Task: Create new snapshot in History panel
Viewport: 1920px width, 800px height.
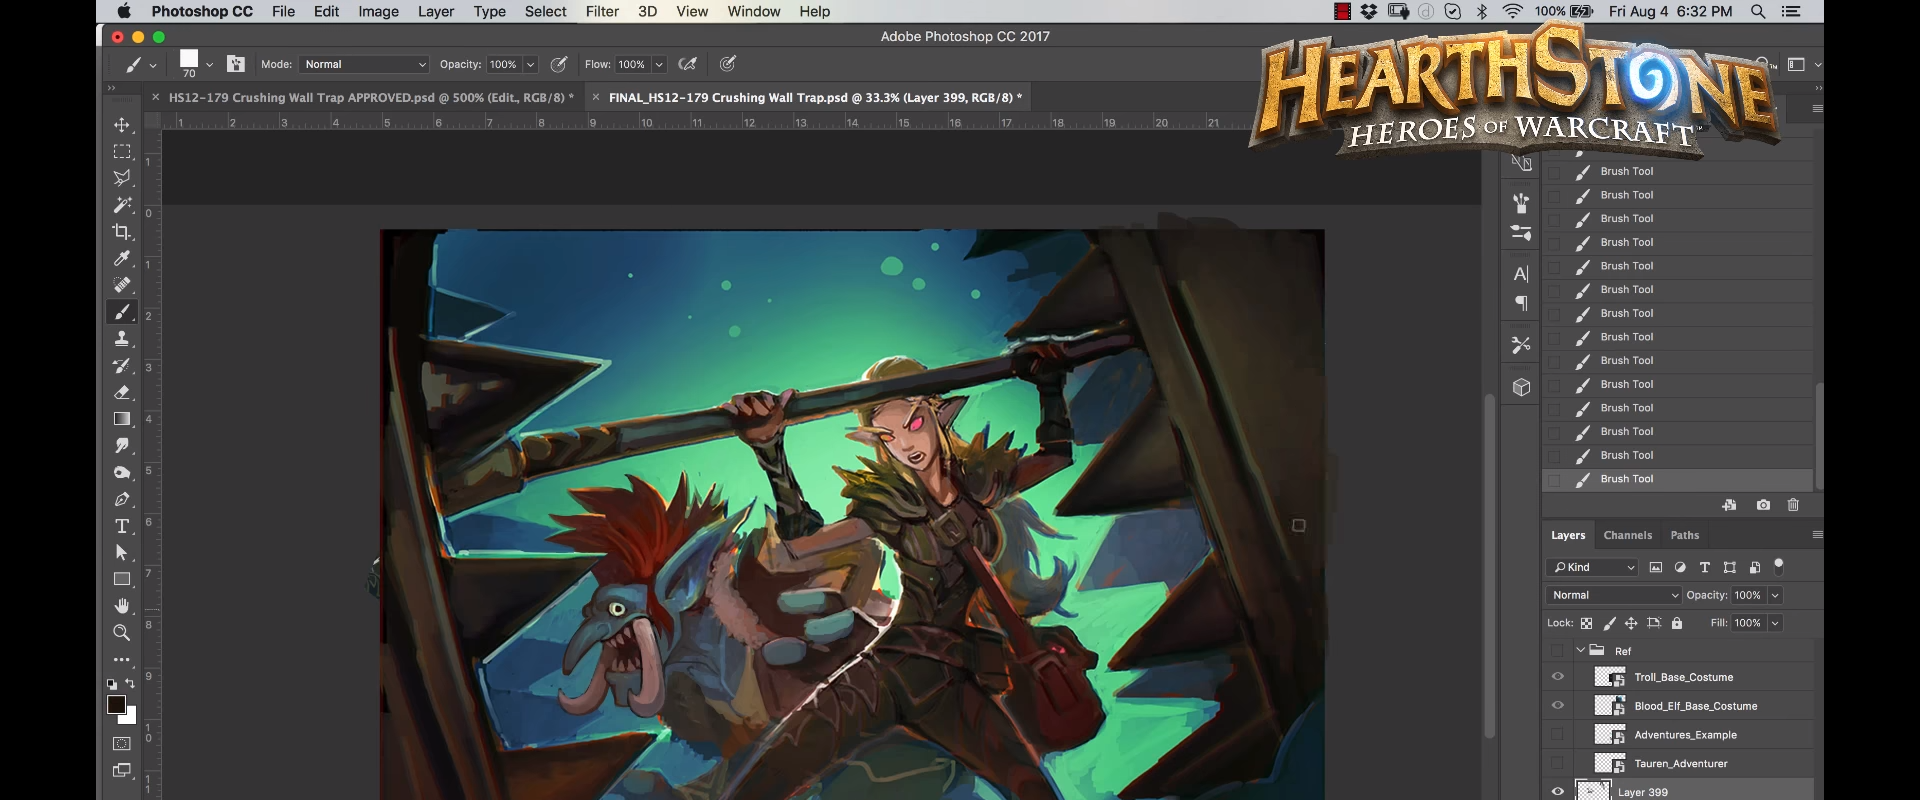Action: 1763,505
